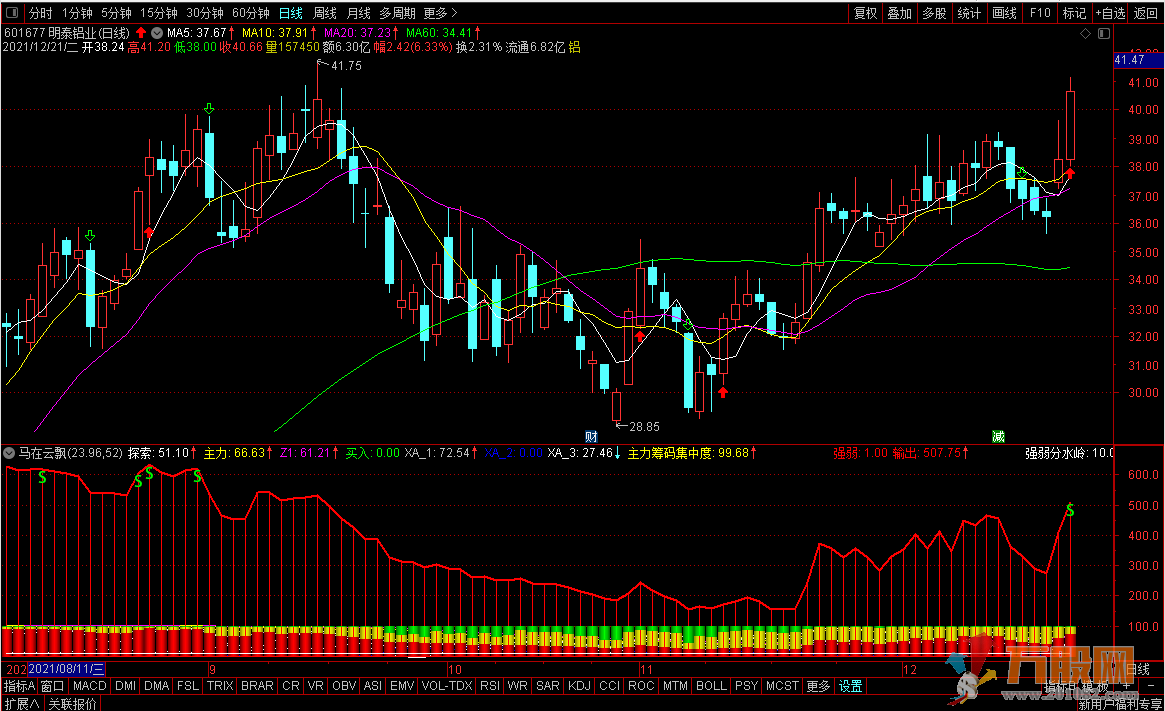Select the 60分钟 timeframe
The width and height of the screenshot is (1165, 711).
(x=251, y=13)
